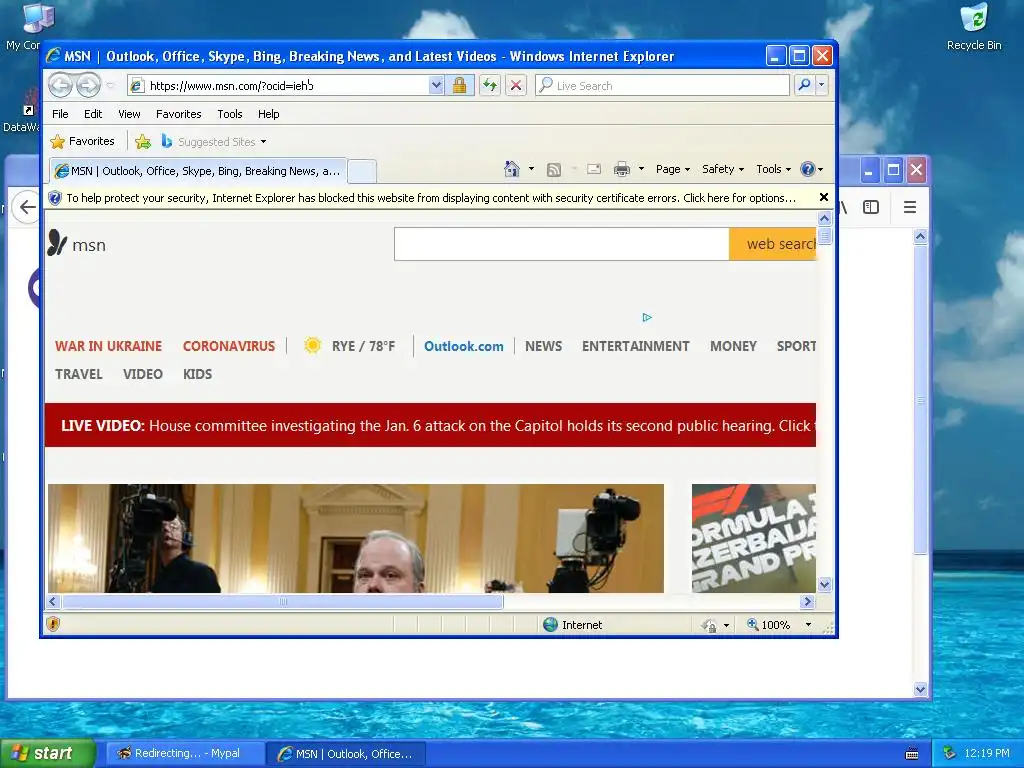This screenshot has height=768, width=1024.
Task: Open KIDS navigation link
Action: coord(197,374)
